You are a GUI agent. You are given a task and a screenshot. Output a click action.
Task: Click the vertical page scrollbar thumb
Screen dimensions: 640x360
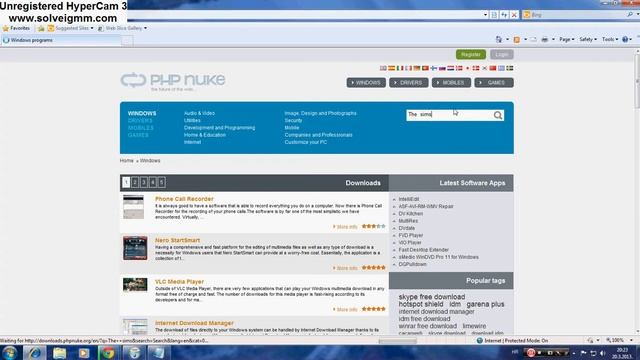click(x=637, y=82)
